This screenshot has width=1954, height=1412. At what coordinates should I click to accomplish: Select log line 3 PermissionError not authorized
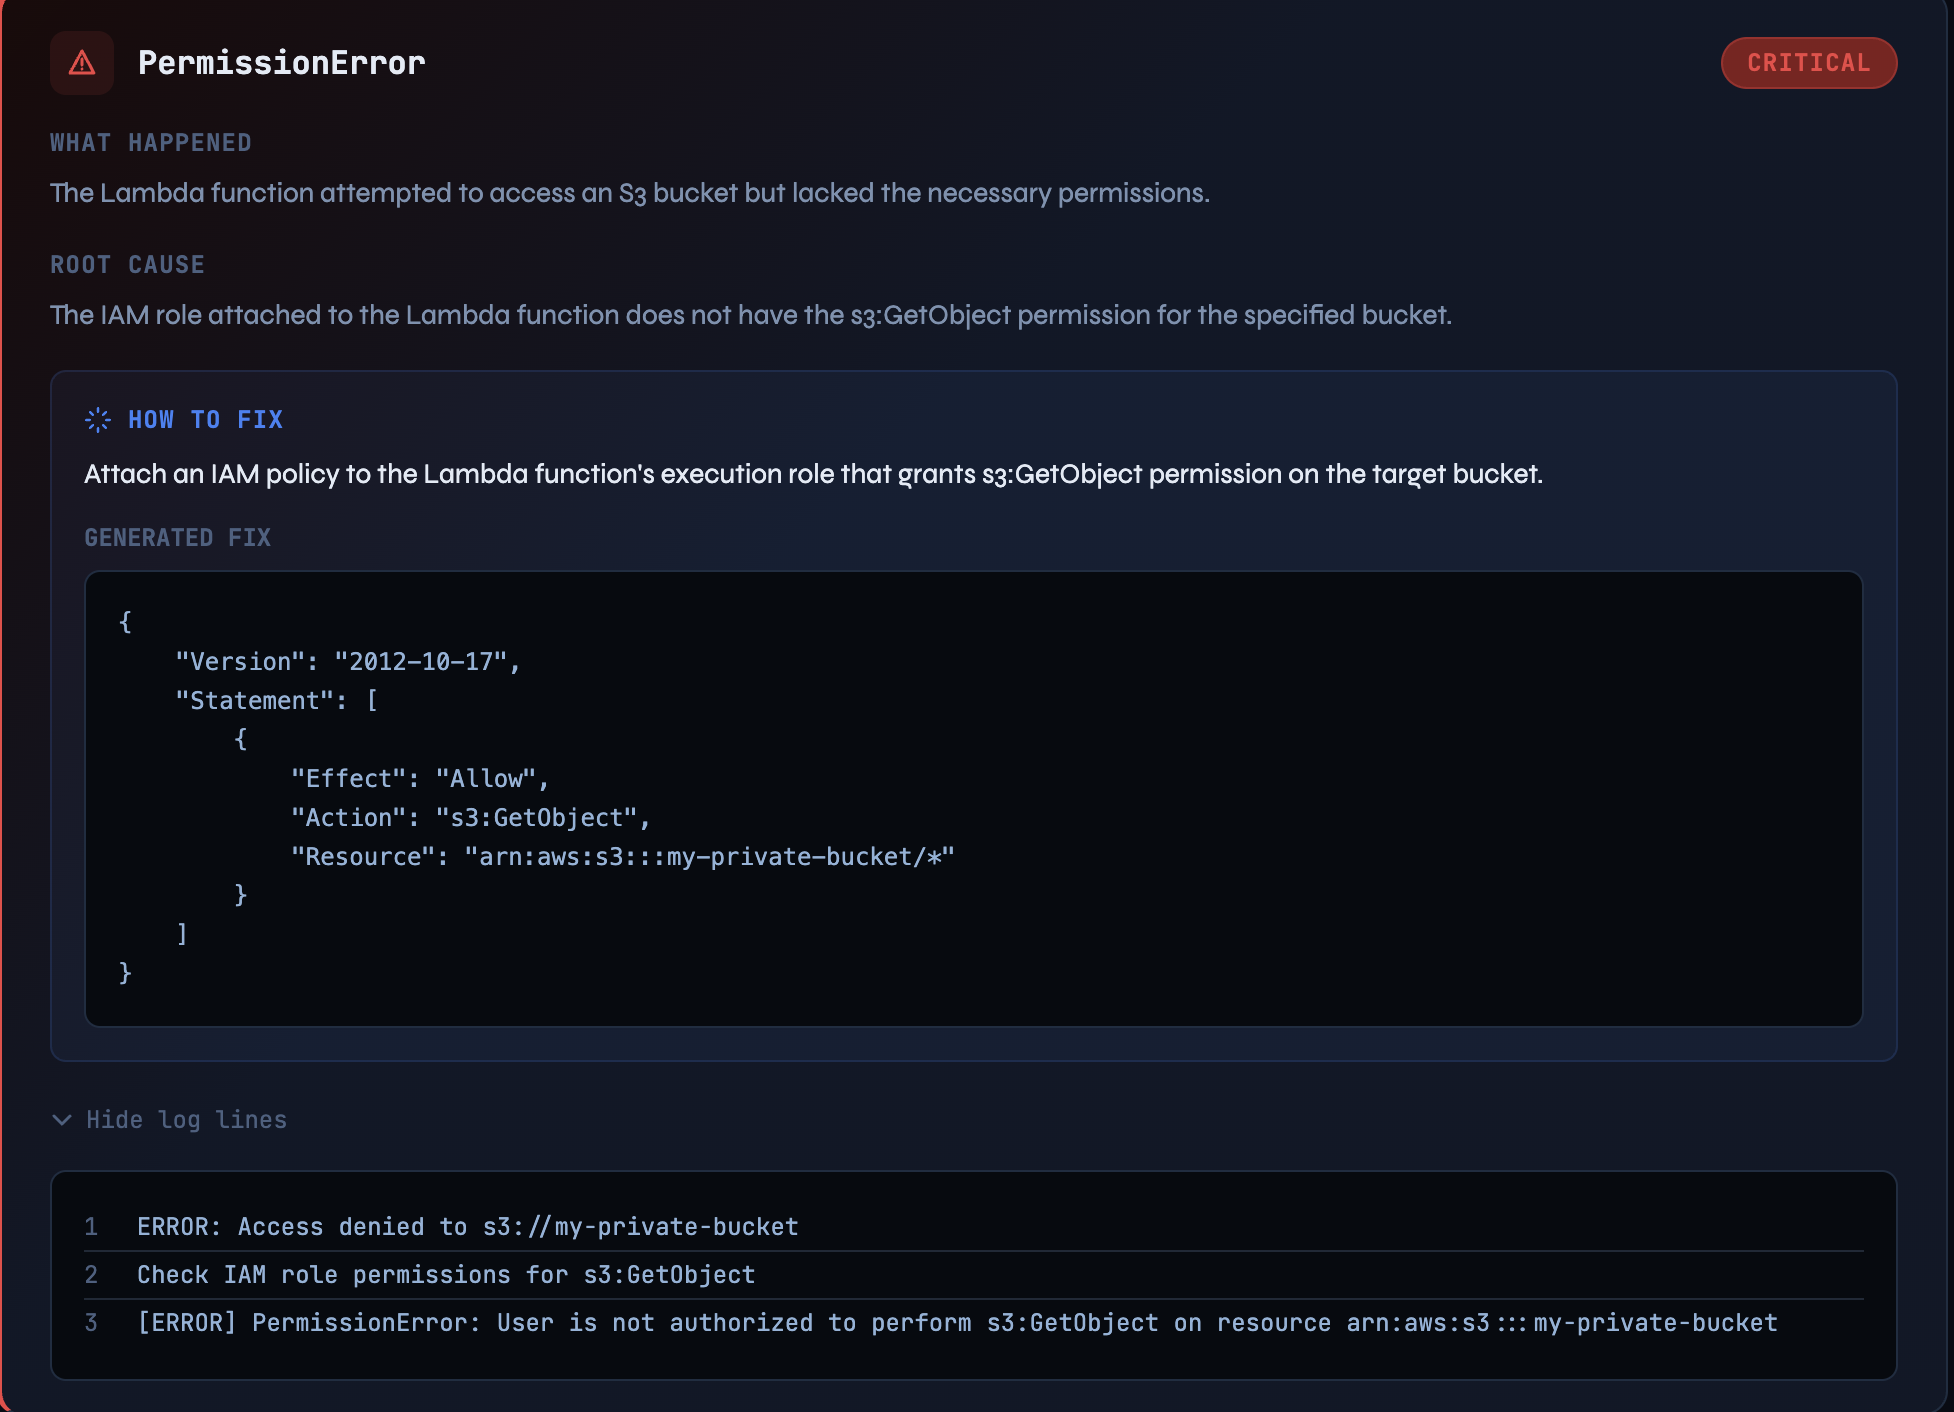tap(956, 1323)
